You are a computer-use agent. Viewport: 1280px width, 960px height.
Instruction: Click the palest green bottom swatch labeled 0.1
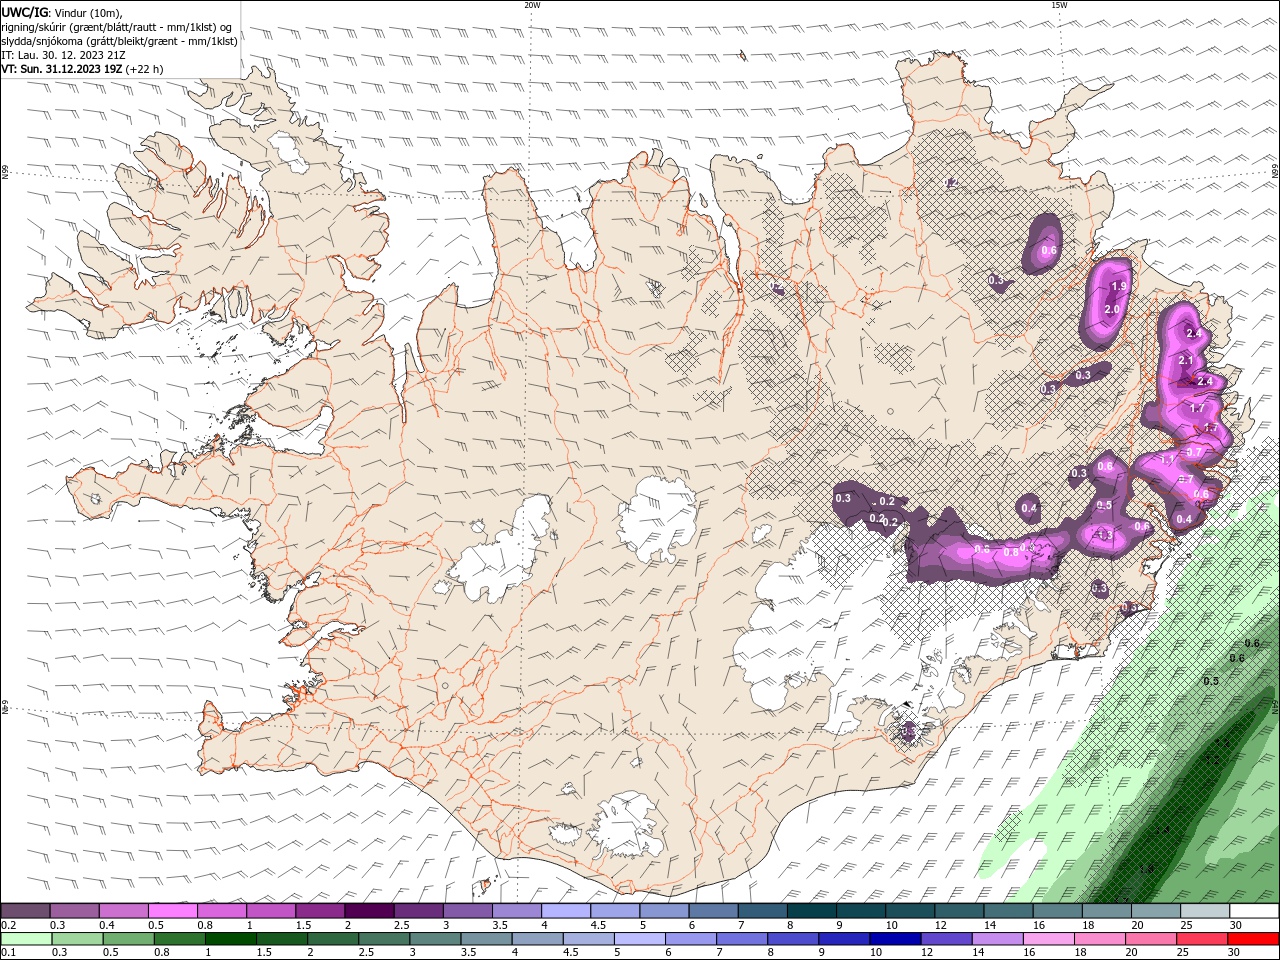coord(27,939)
